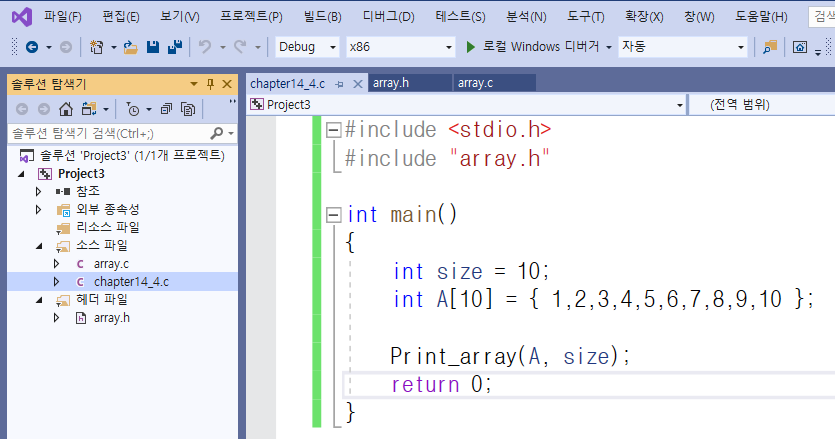Viewport: 835px width, 439px height.
Task: Open the 분석(N) menu
Action: 526,17
